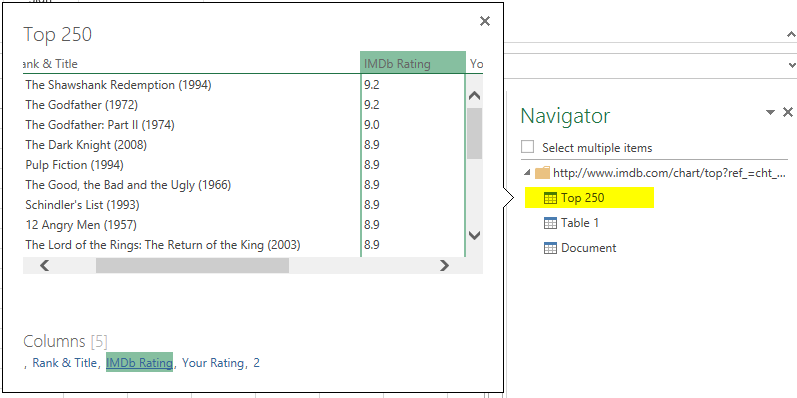Select the IMDb Rating column header
This screenshot has width=797, height=398.
413,64
